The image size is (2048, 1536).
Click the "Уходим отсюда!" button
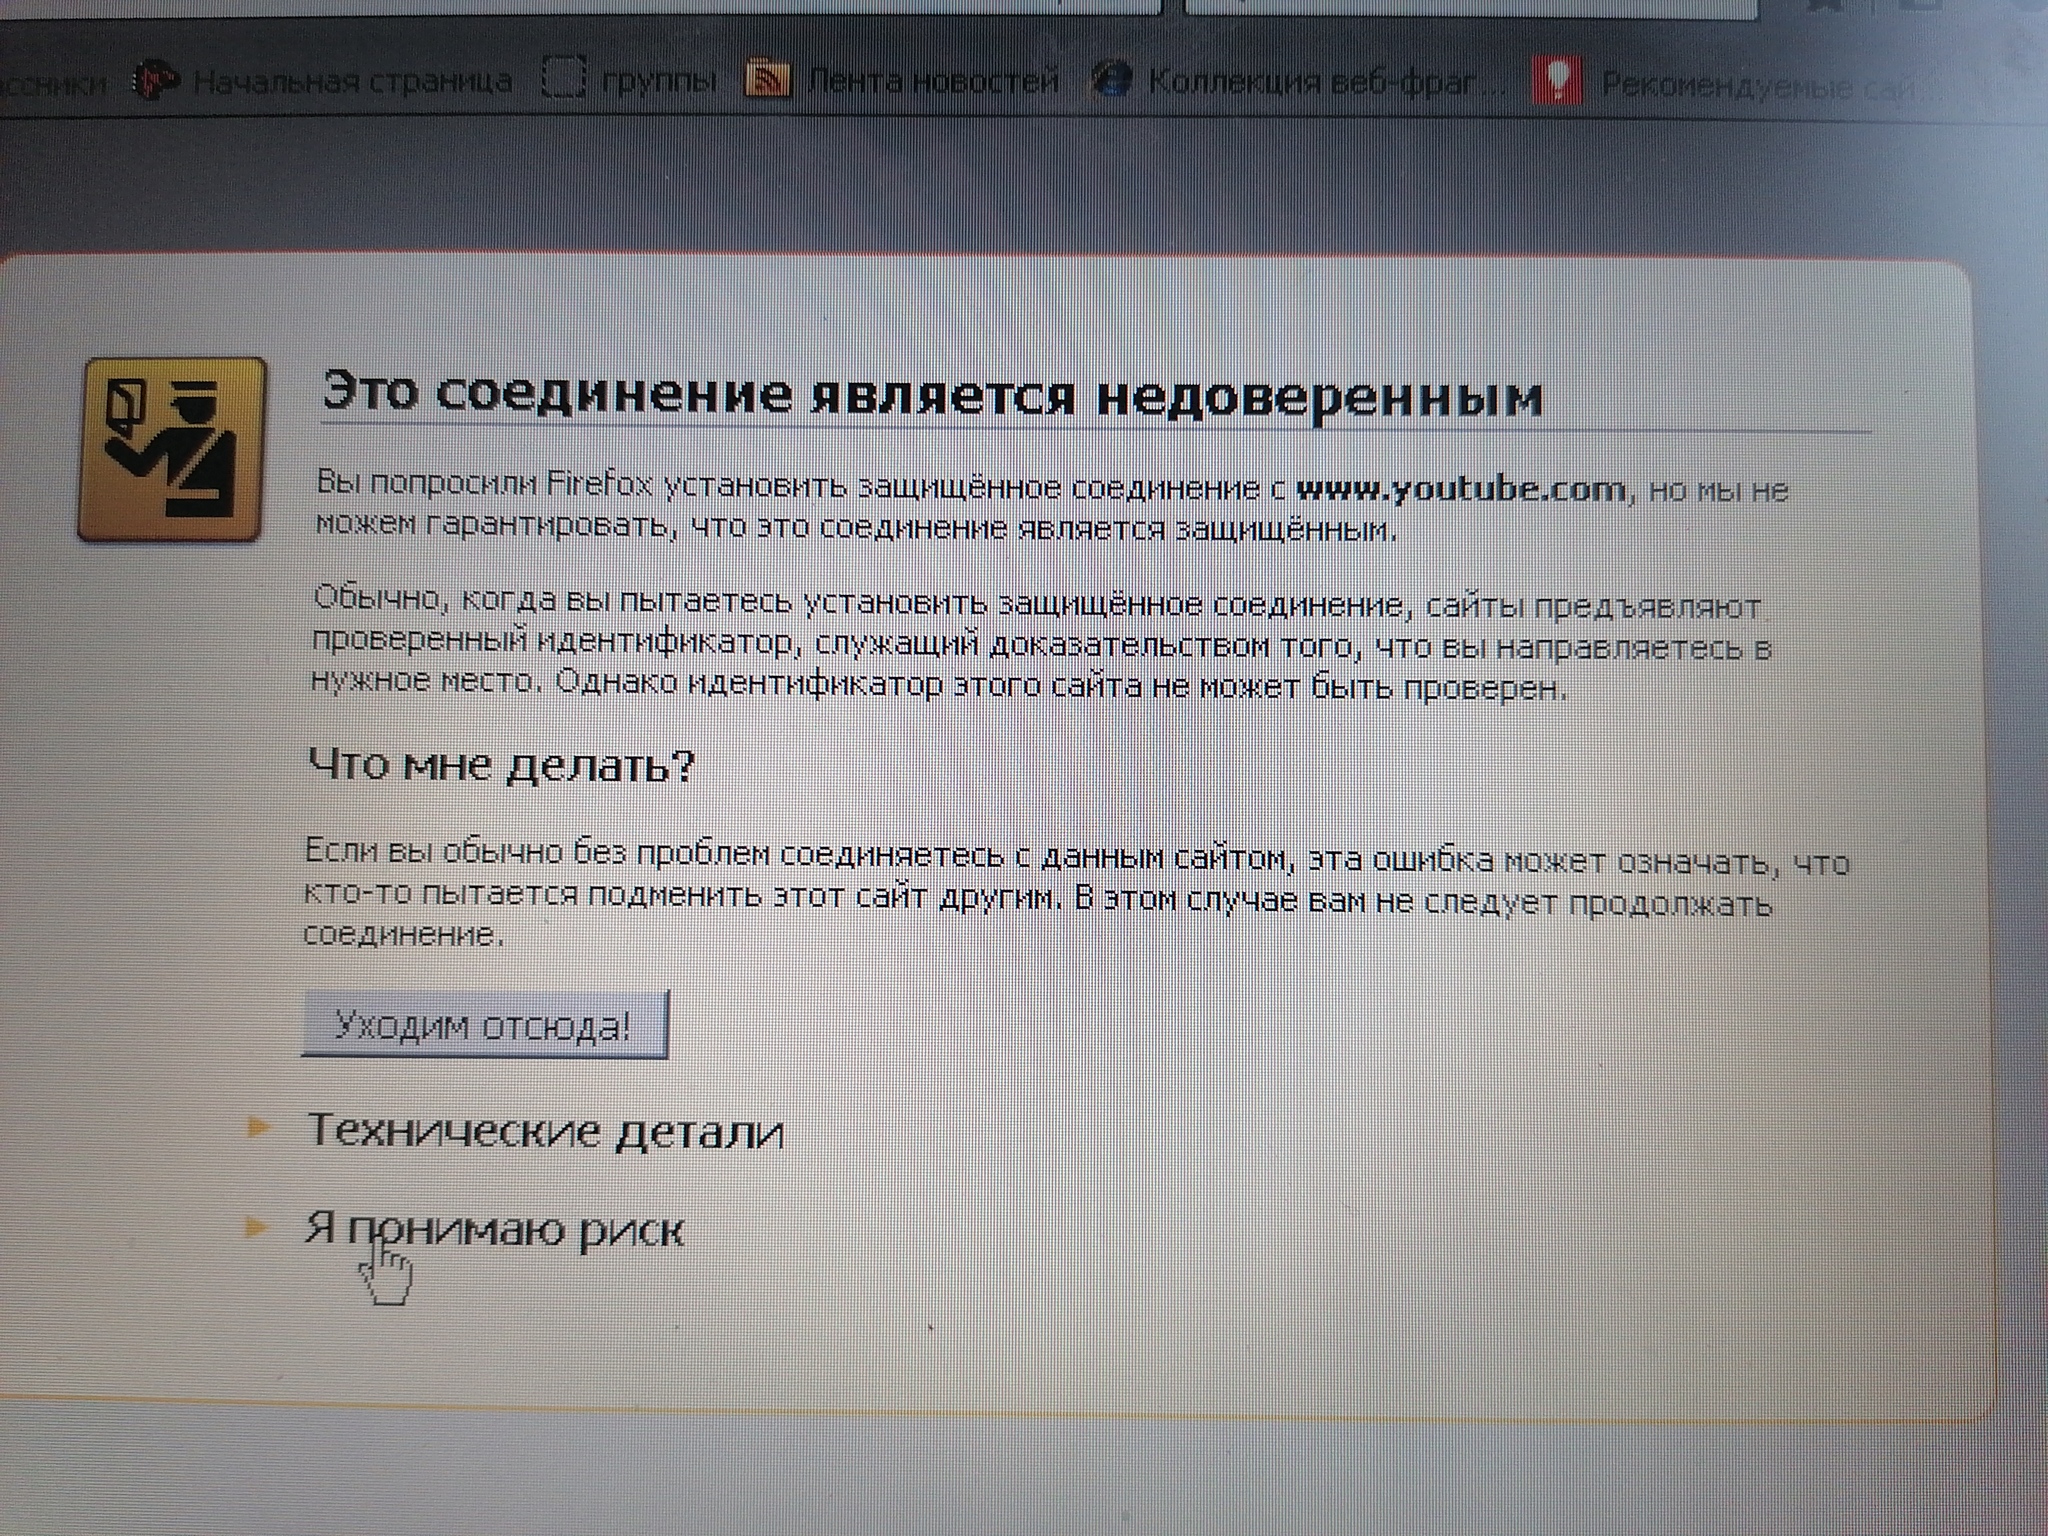484,1025
